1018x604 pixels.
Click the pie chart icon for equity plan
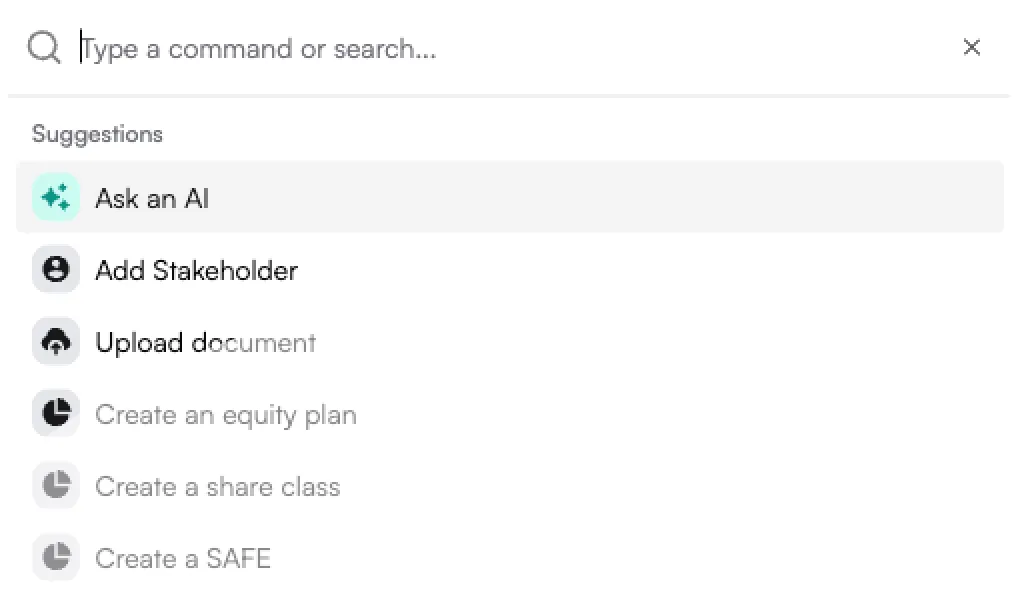56,414
